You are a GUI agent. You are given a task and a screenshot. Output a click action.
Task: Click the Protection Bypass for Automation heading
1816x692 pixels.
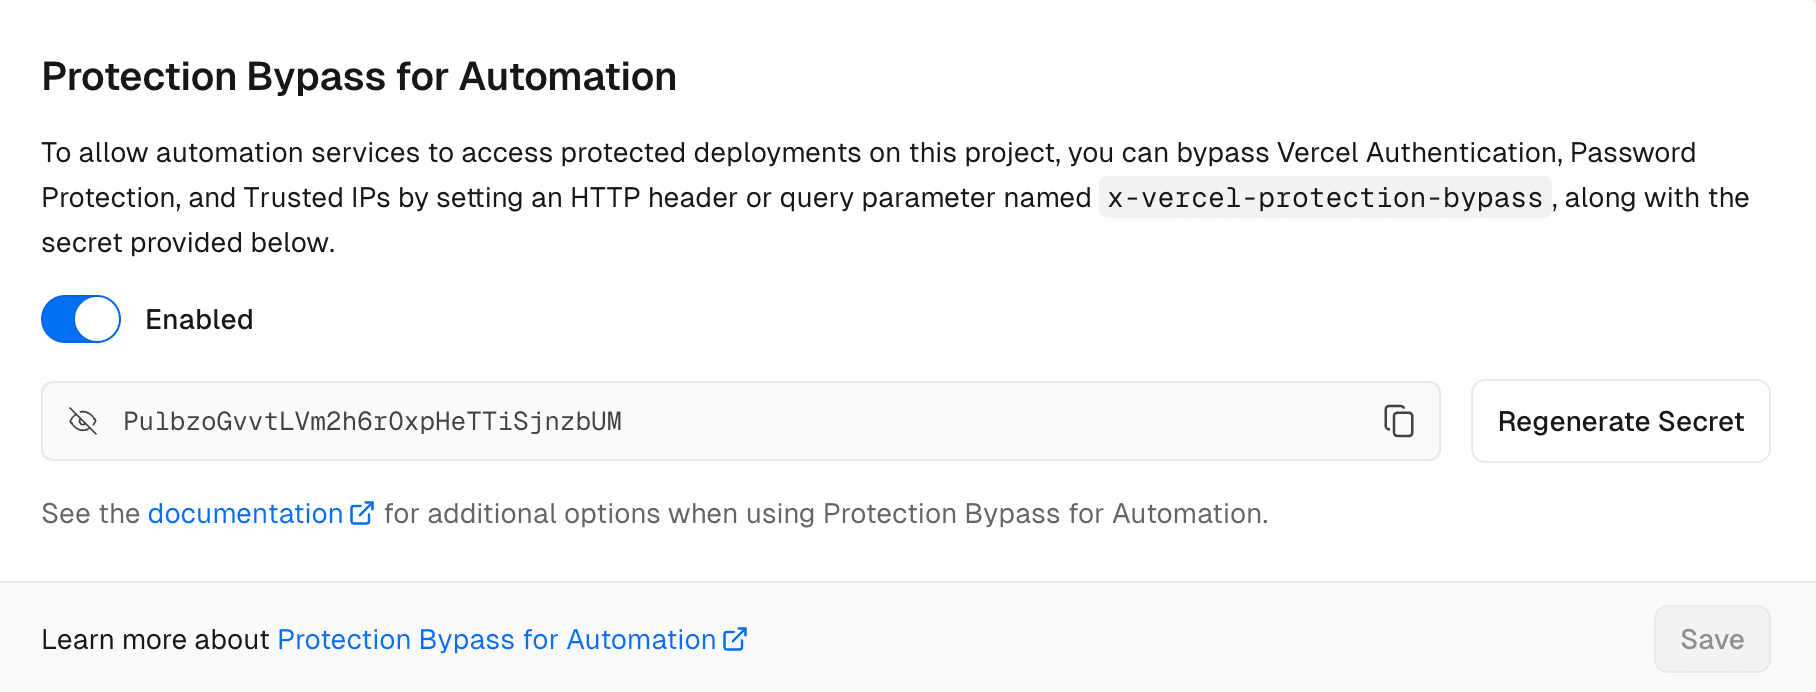(x=358, y=75)
